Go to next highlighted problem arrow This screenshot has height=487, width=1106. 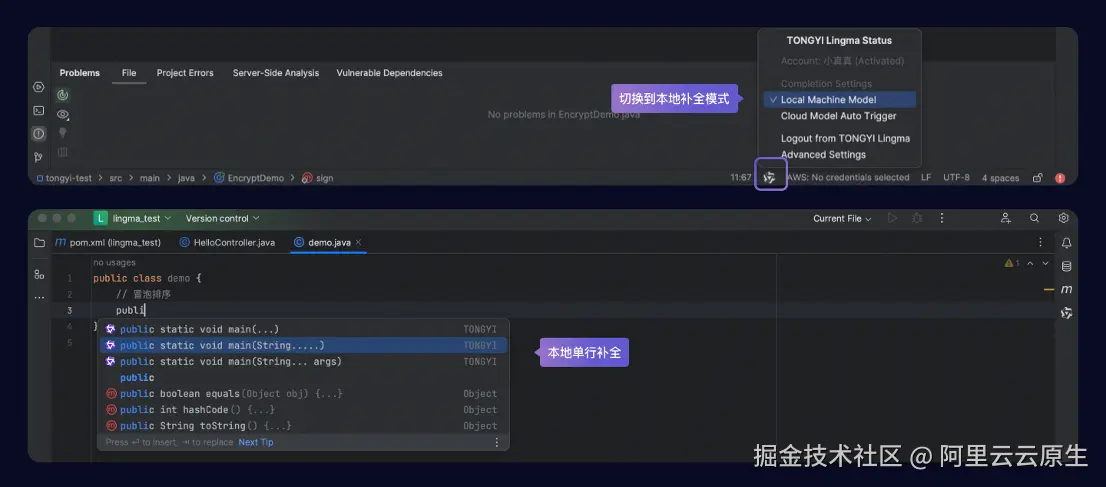pyautogui.click(x=1045, y=263)
